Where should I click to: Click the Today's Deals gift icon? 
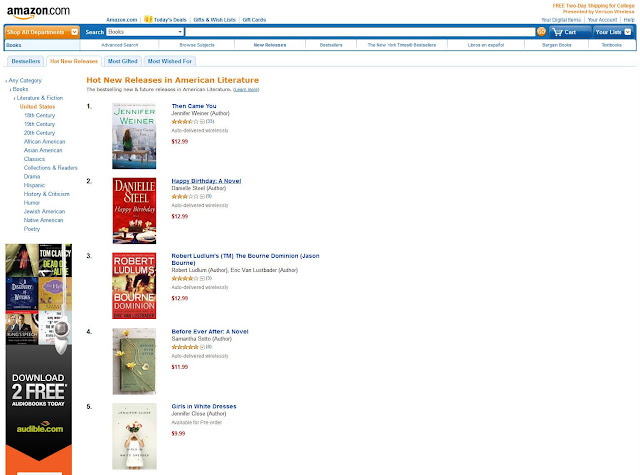pyautogui.click(x=148, y=19)
